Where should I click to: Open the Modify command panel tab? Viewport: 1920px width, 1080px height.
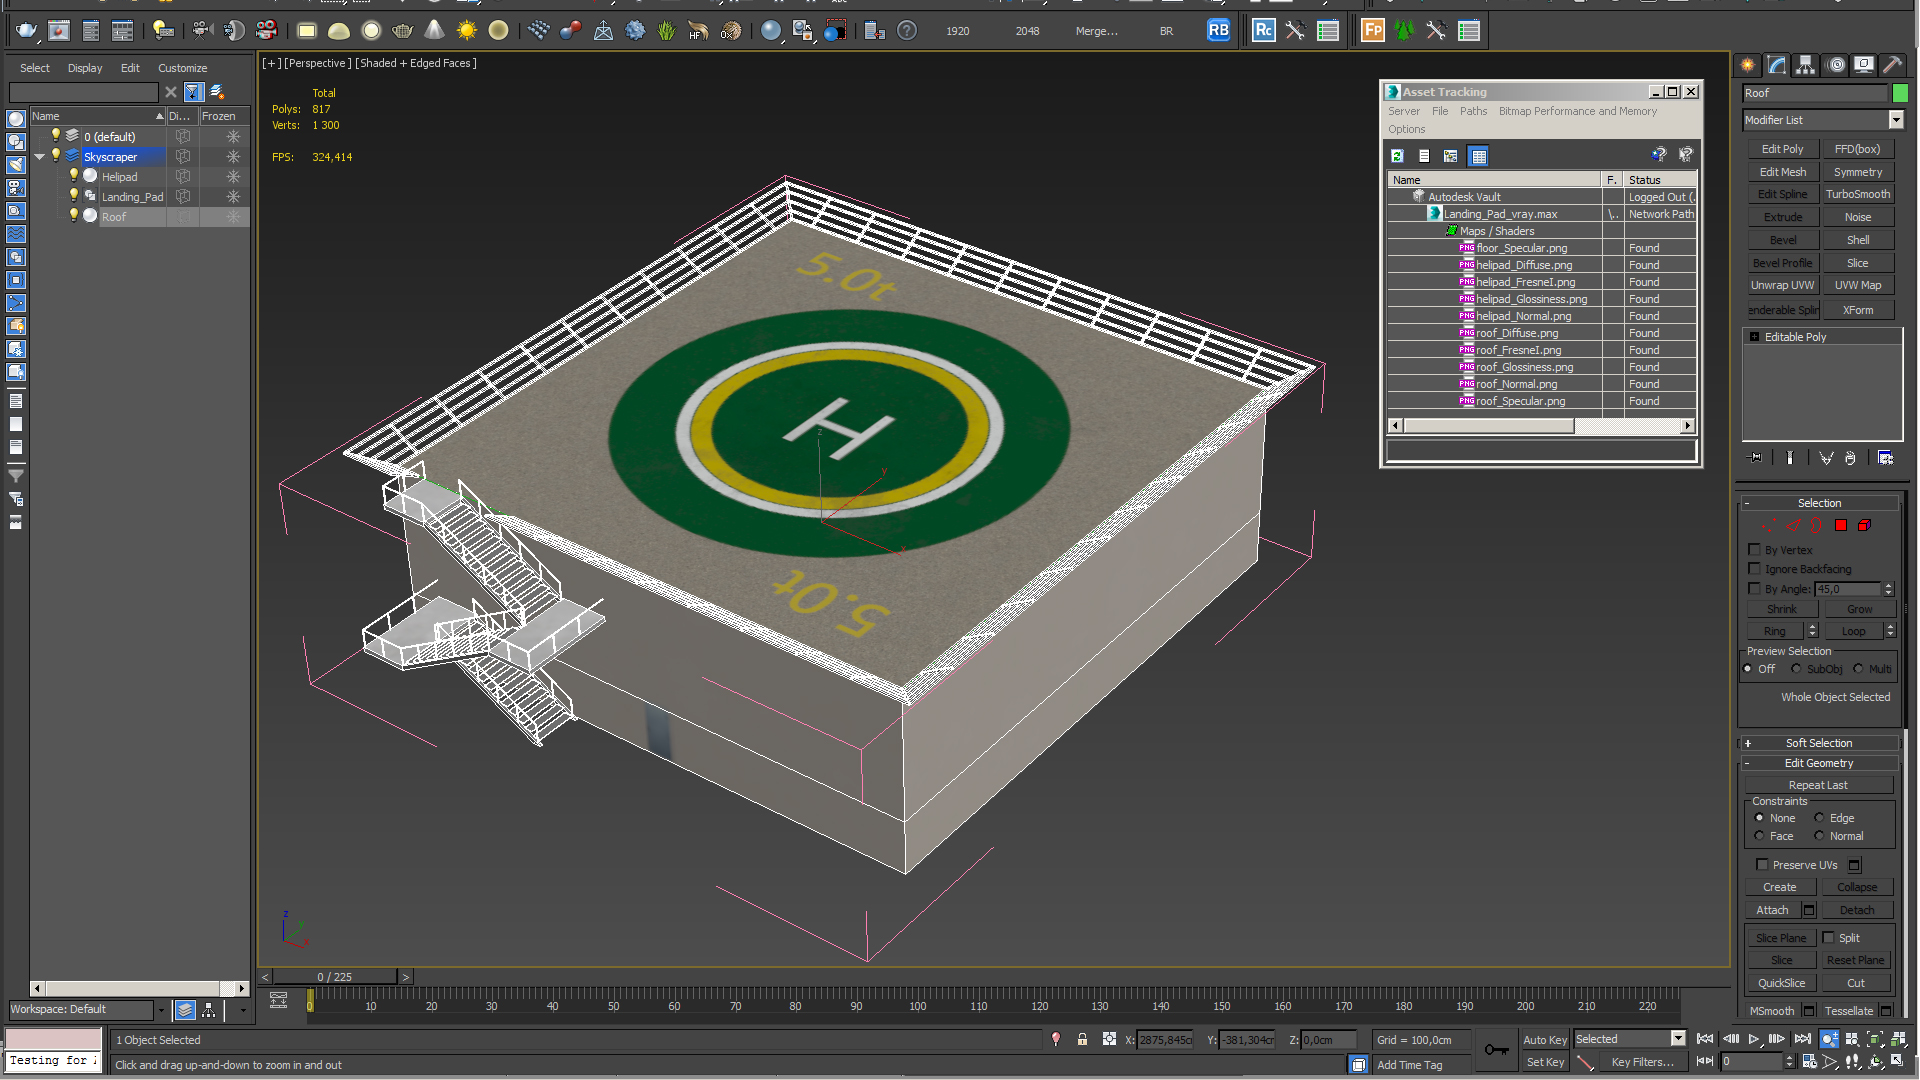tap(1776, 65)
